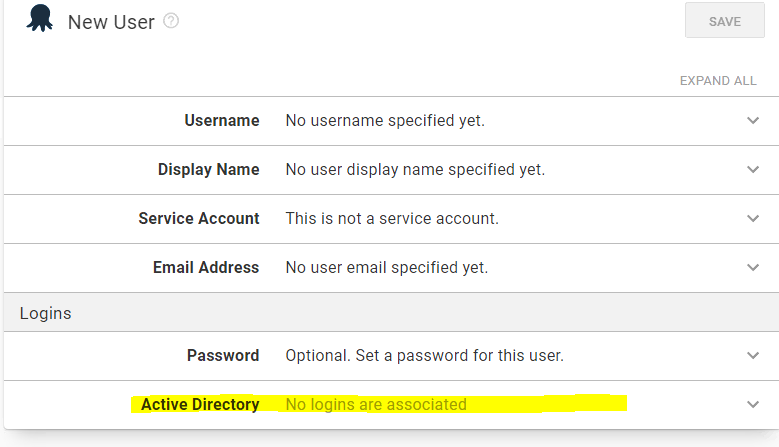Click the Octopus Deploy logo icon

pos(40,18)
